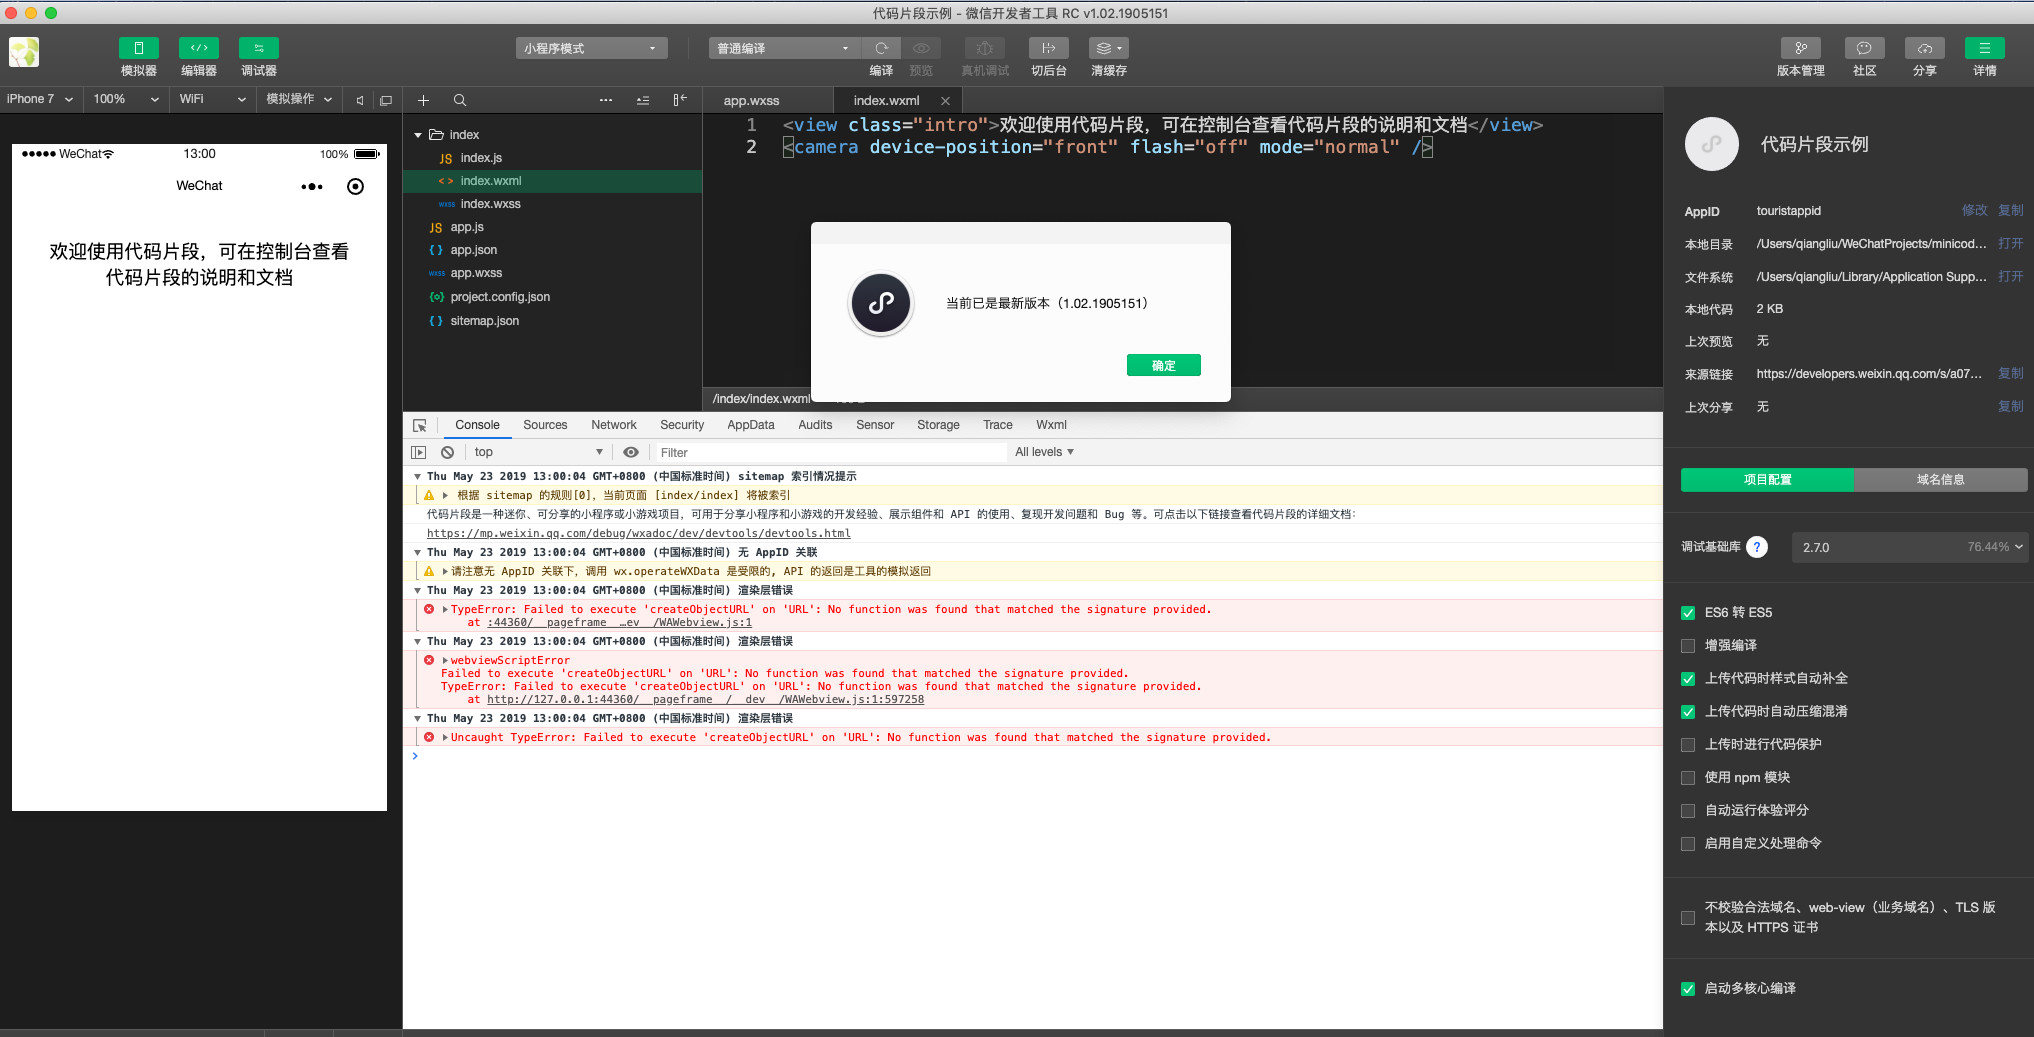
Task: Enable 自动运行体验评分 checkbox
Action: tap(1688, 811)
